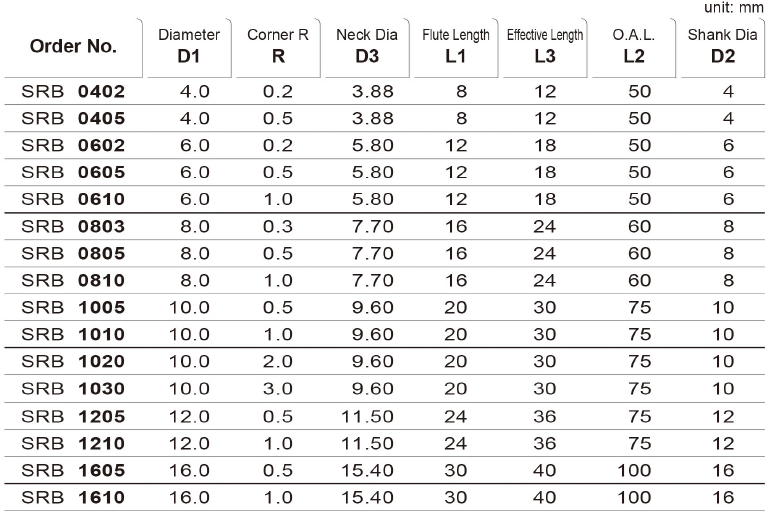771x522 pixels.
Task: Select order number SRB 0803
Action: [73, 227]
